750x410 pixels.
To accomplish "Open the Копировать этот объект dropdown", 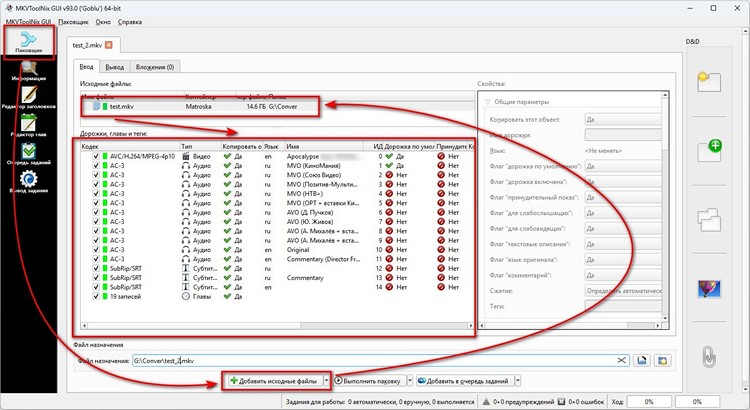I will pyautogui.click(x=623, y=120).
